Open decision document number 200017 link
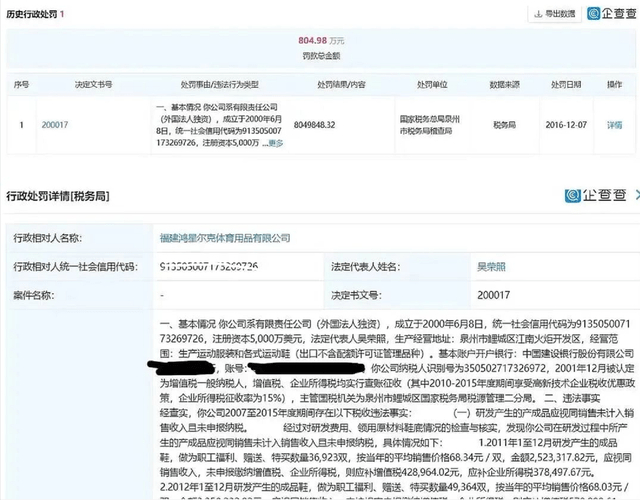This screenshot has height=500, width=640. [55, 125]
